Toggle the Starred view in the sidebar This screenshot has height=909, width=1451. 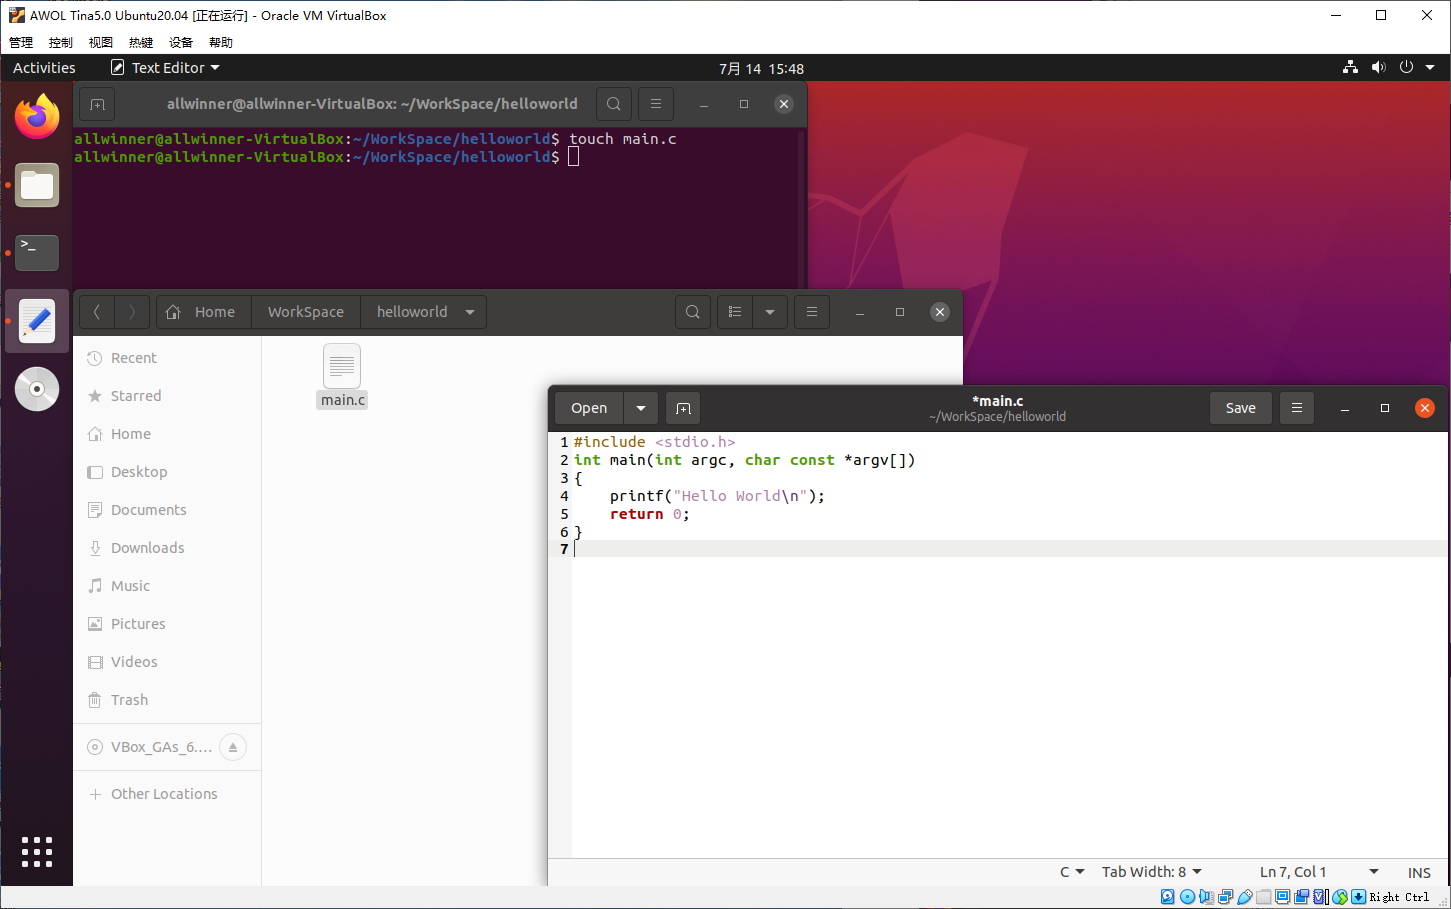(135, 395)
